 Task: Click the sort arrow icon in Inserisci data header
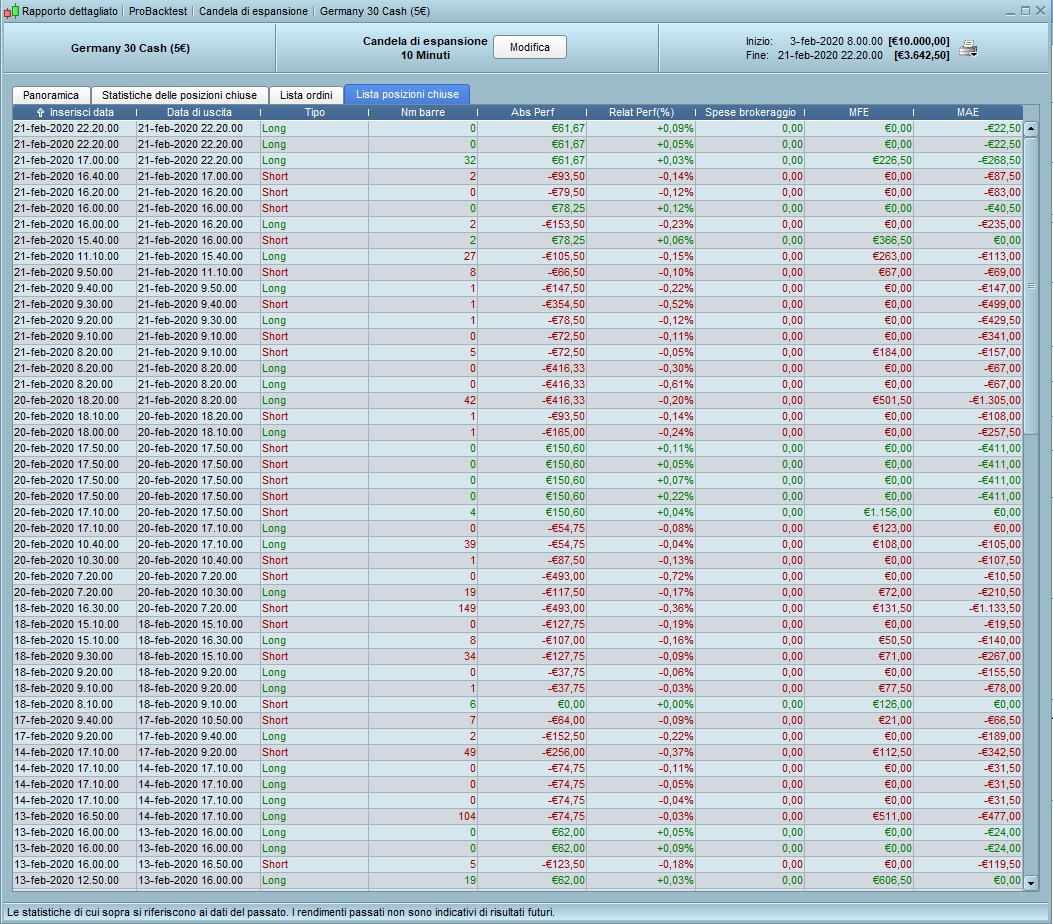tap(40, 112)
